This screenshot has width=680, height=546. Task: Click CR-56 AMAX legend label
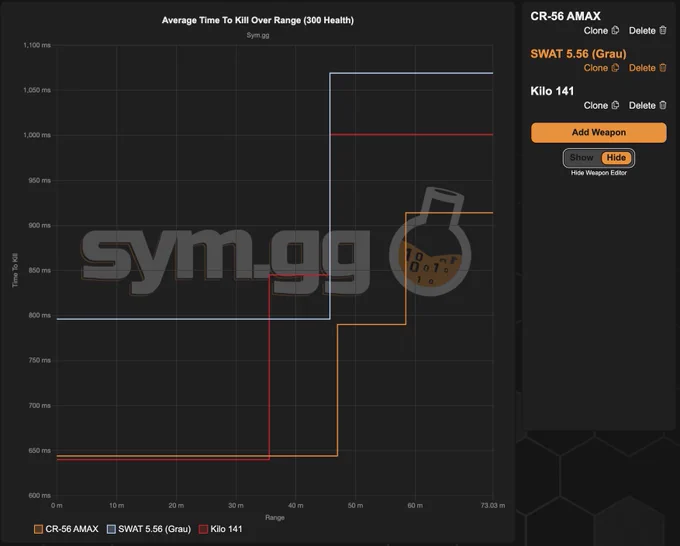click(x=72, y=529)
